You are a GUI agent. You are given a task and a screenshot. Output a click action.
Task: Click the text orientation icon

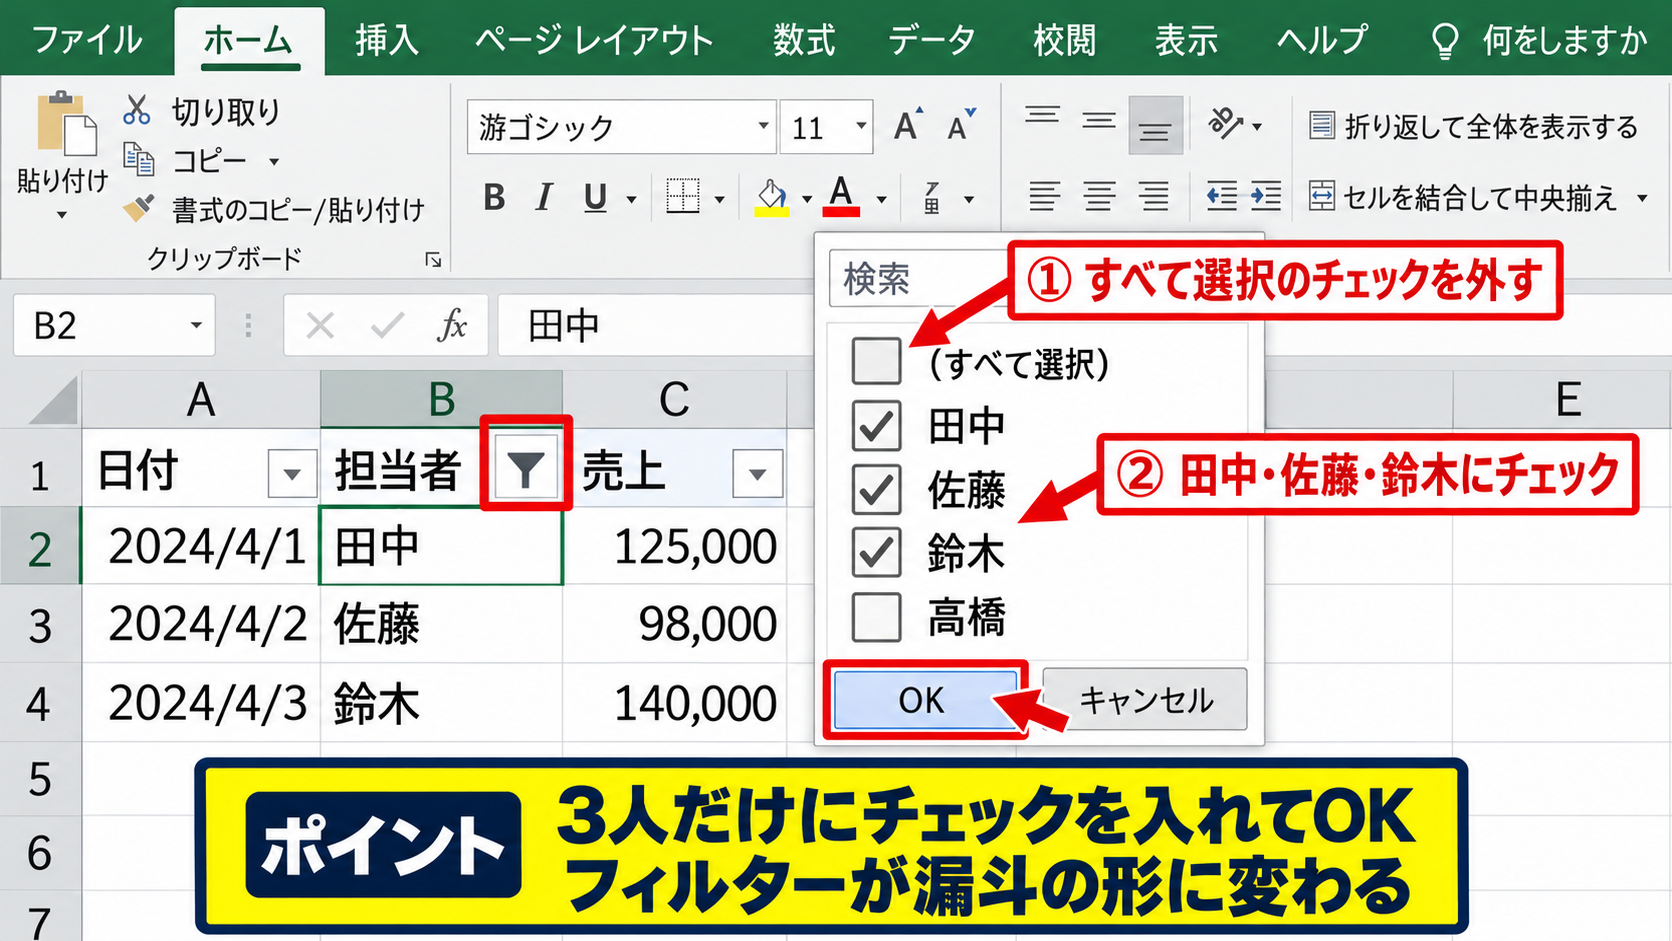tap(1226, 124)
